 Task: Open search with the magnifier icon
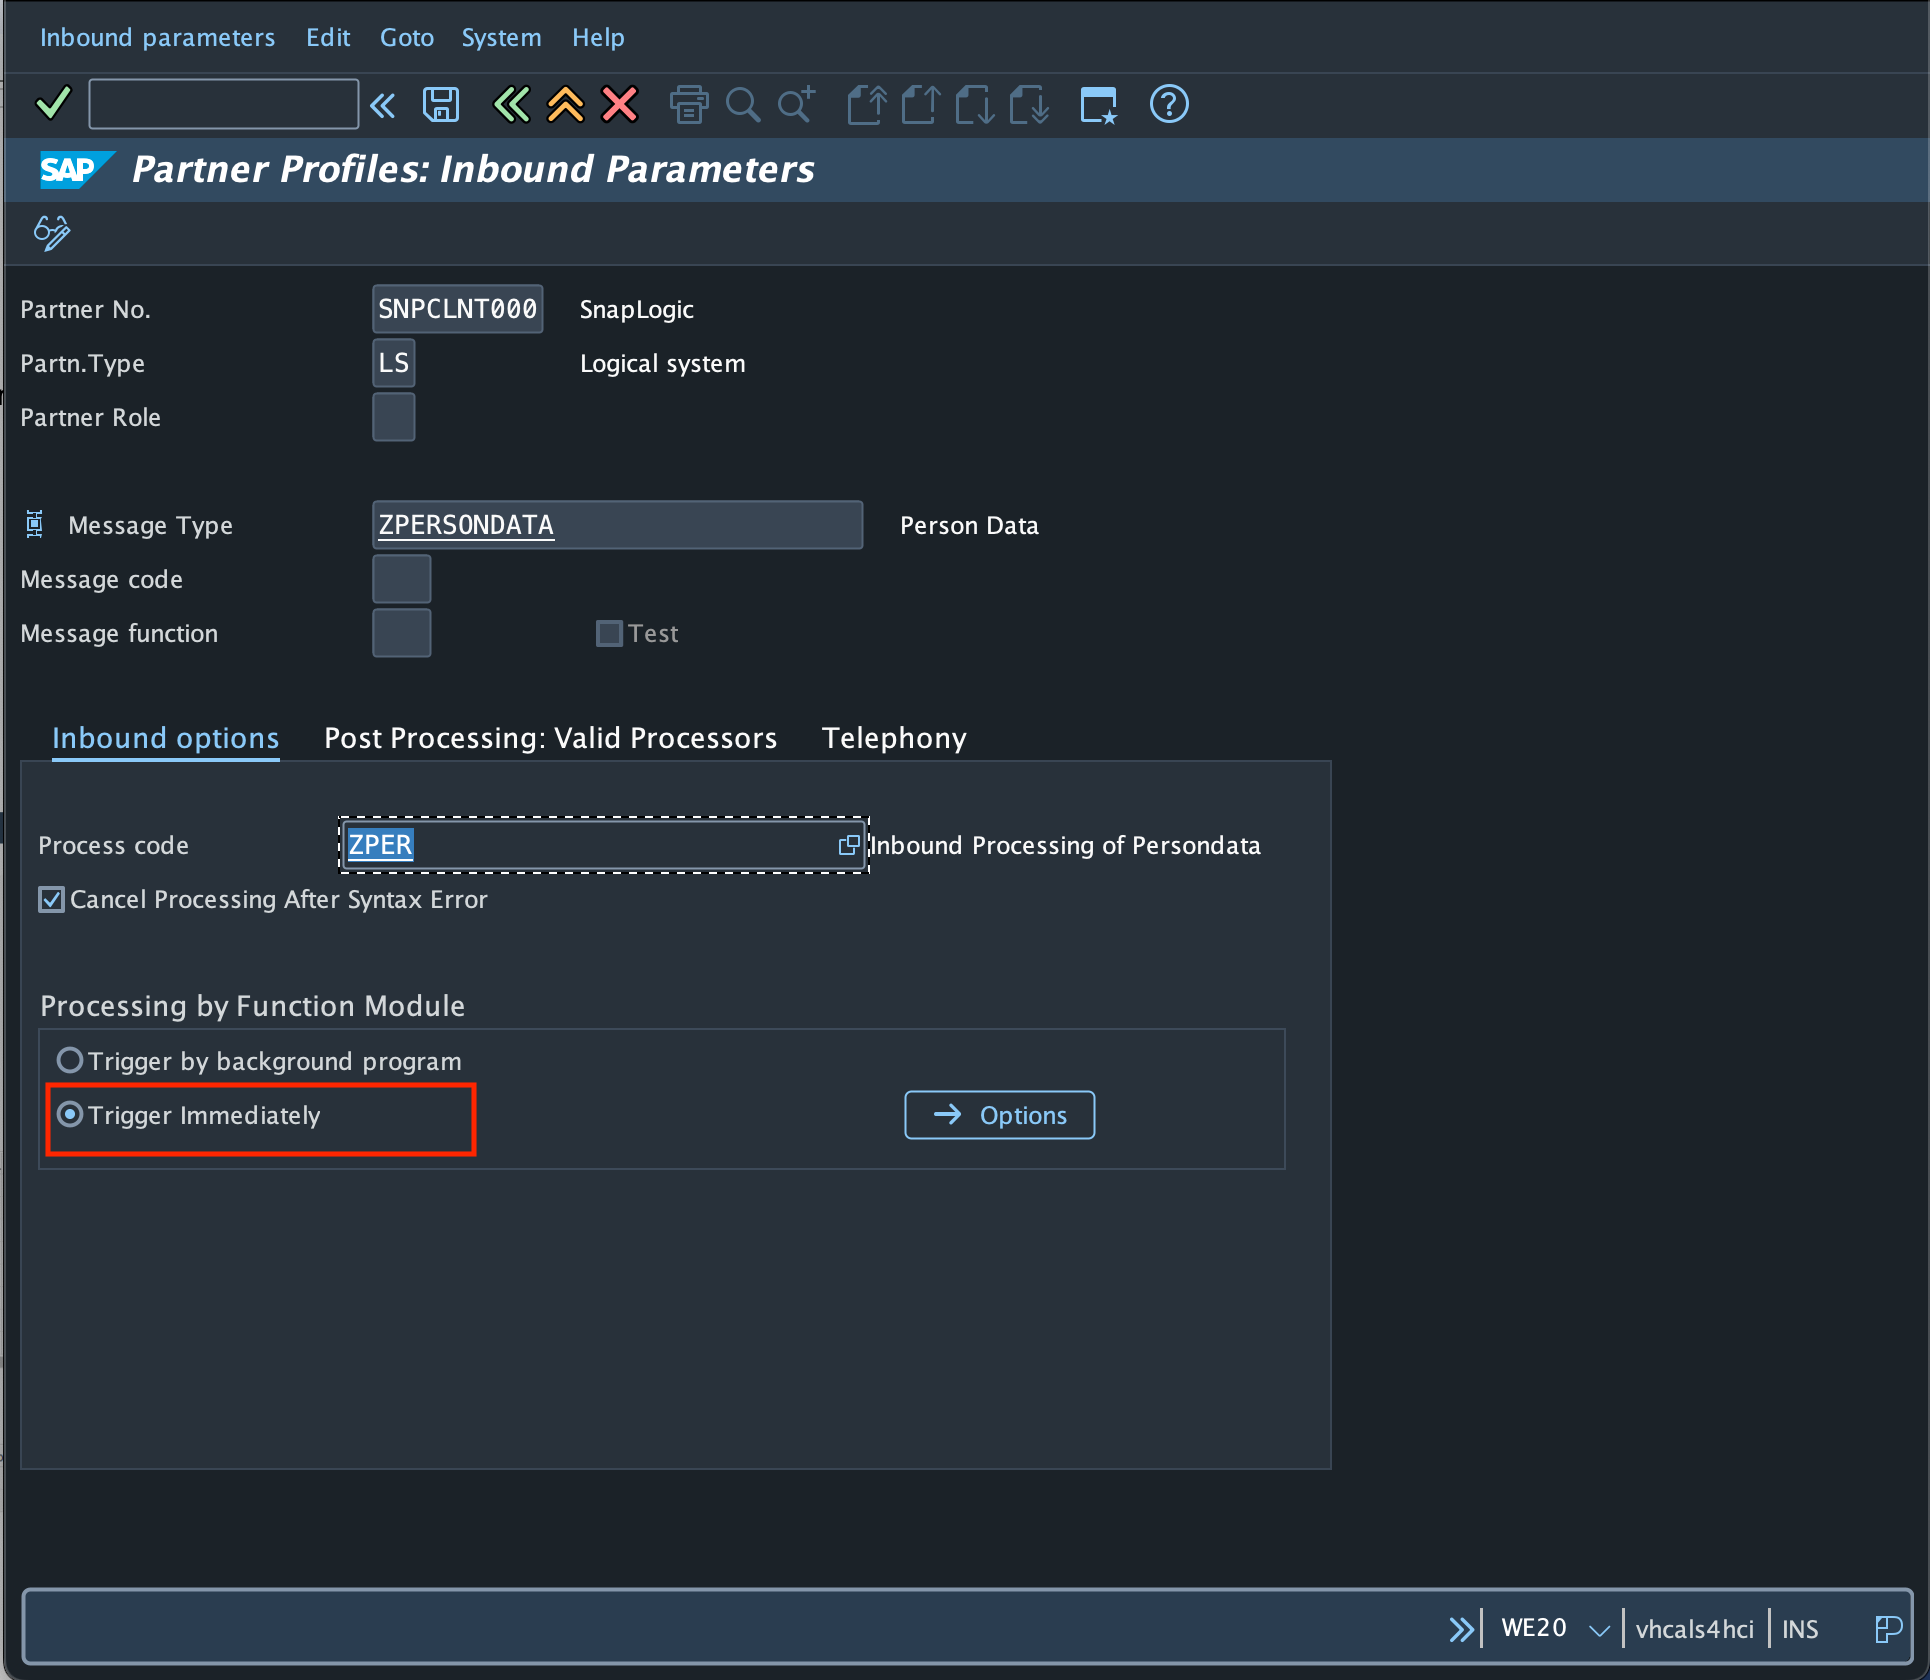click(742, 104)
